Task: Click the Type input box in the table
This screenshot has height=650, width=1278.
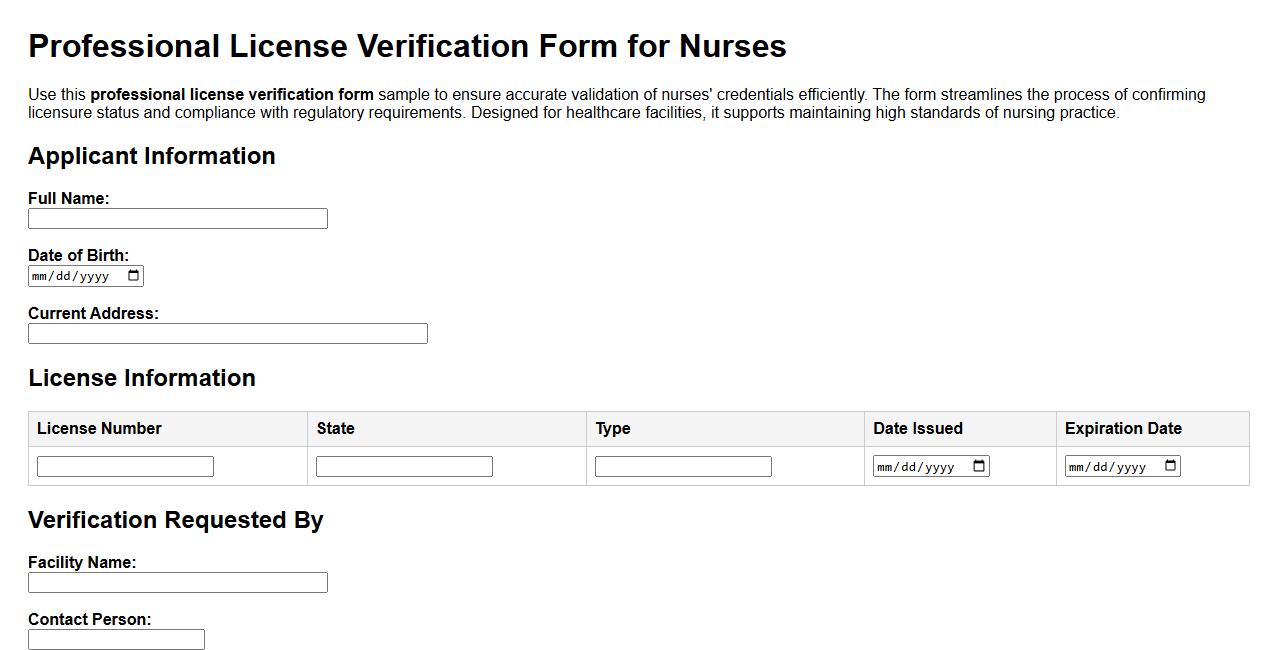Action: pos(682,465)
